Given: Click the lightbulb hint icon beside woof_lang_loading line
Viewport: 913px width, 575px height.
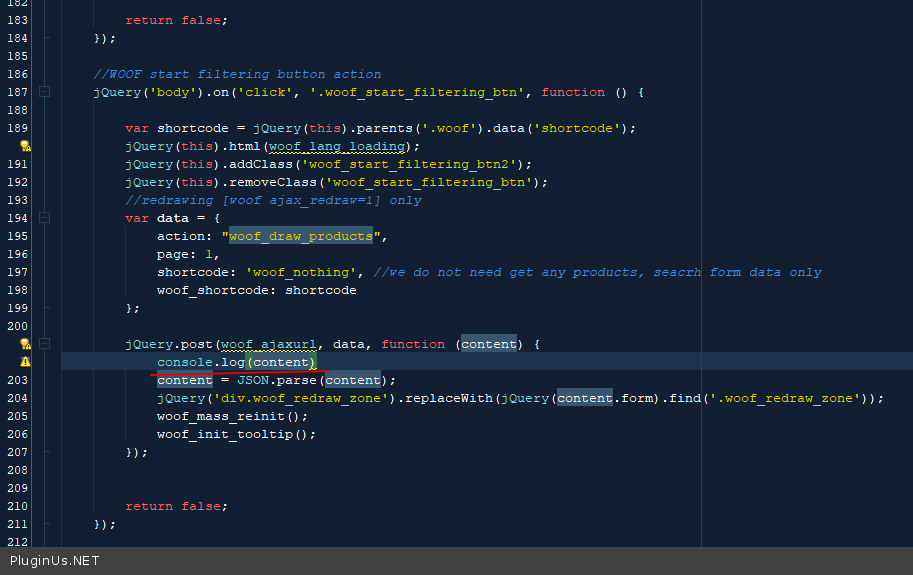Looking at the screenshot, I should click(x=25, y=146).
